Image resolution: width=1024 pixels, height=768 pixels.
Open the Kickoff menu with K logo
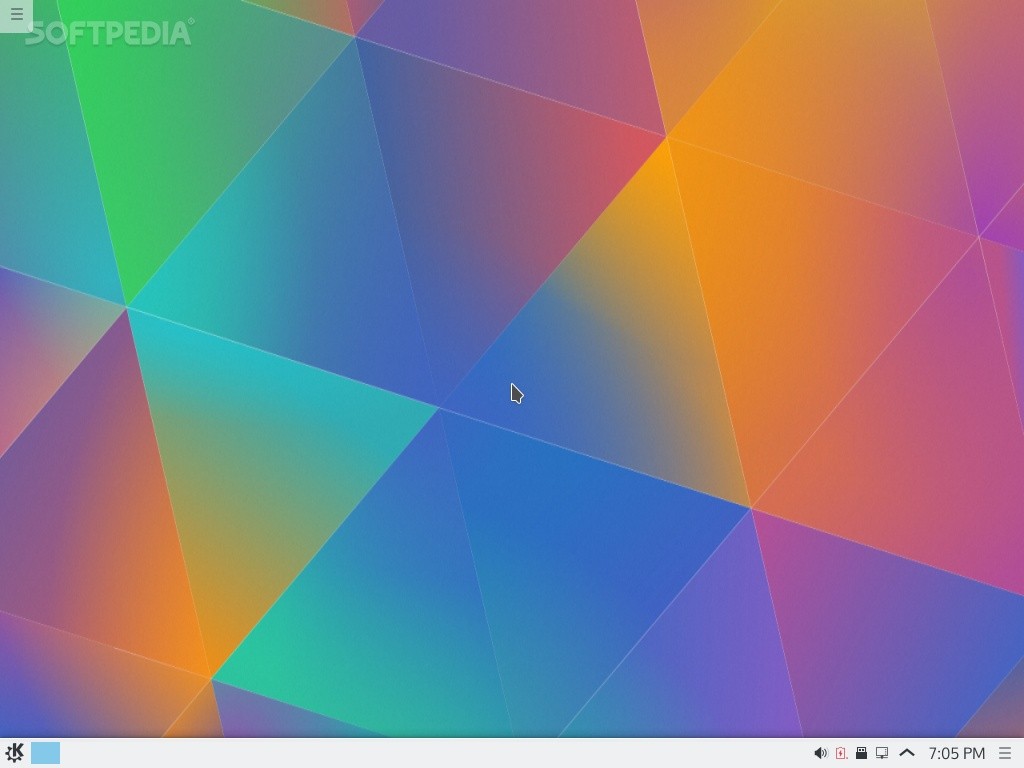point(15,753)
